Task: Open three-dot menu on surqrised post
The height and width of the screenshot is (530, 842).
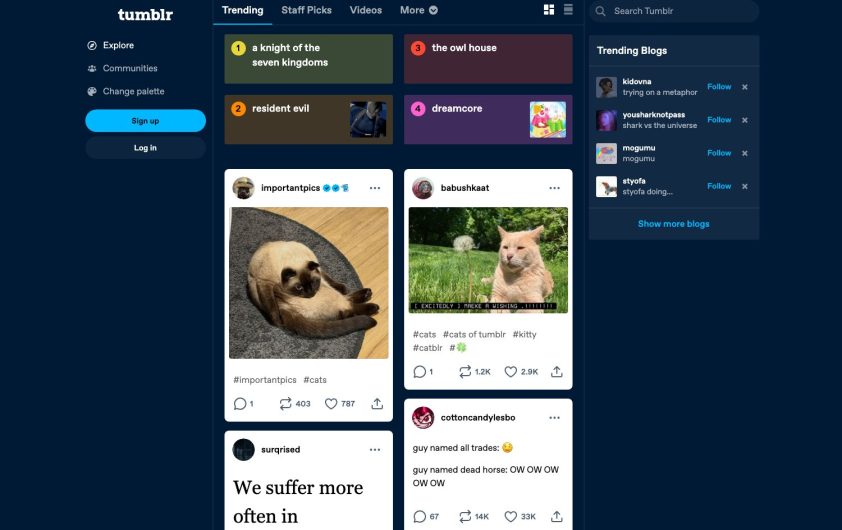Action: coord(375,449)
